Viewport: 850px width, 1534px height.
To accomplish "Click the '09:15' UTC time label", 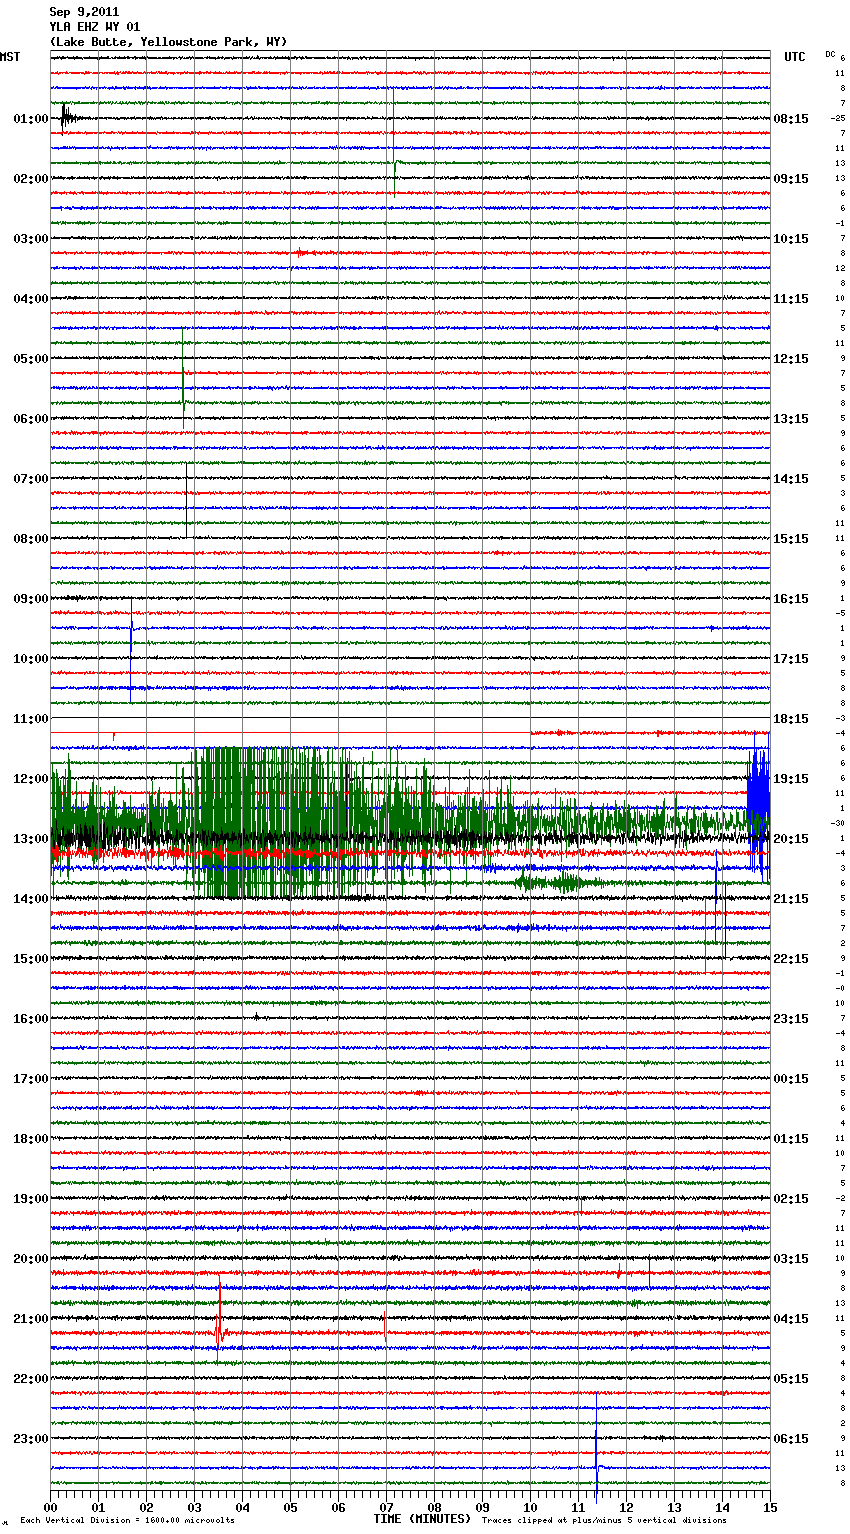I will coord(791,179).
